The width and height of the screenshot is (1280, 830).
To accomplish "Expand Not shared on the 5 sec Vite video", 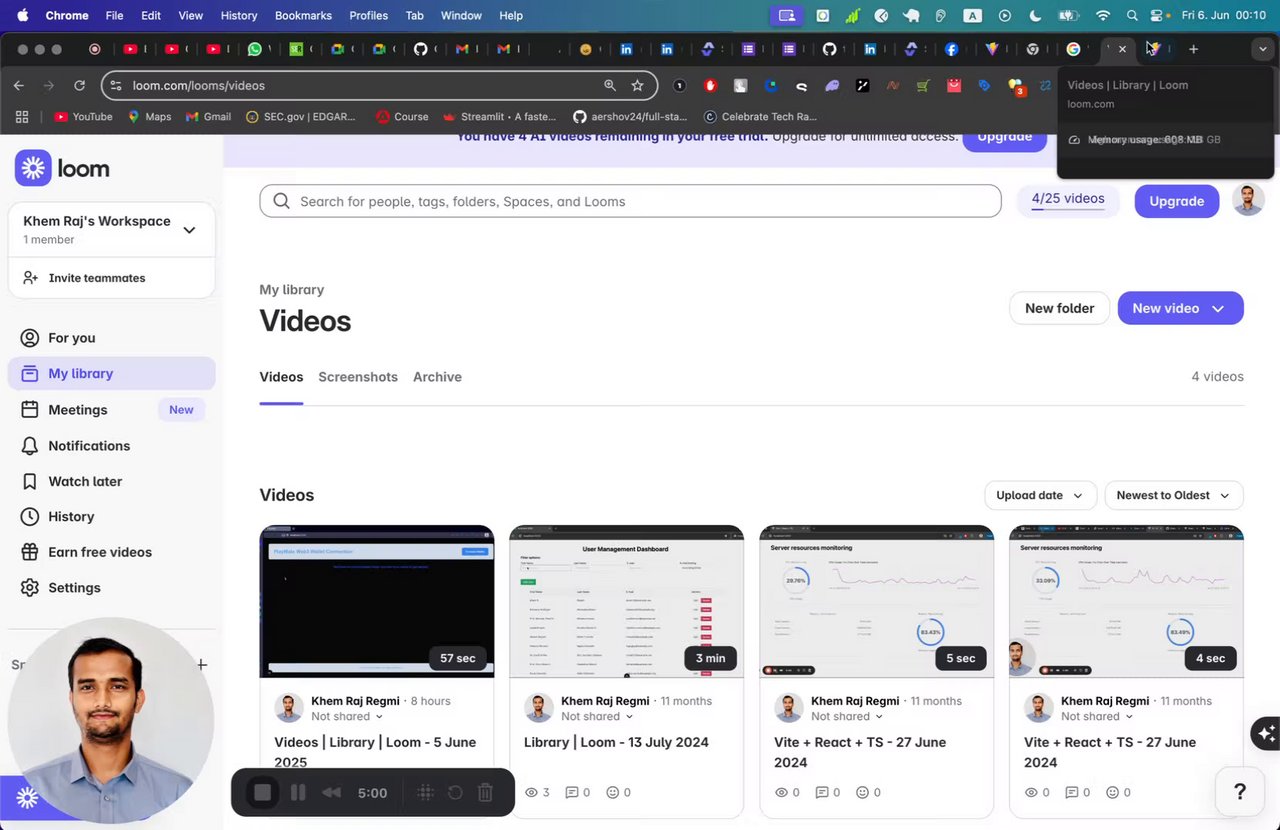I will (x=847, y=716).
